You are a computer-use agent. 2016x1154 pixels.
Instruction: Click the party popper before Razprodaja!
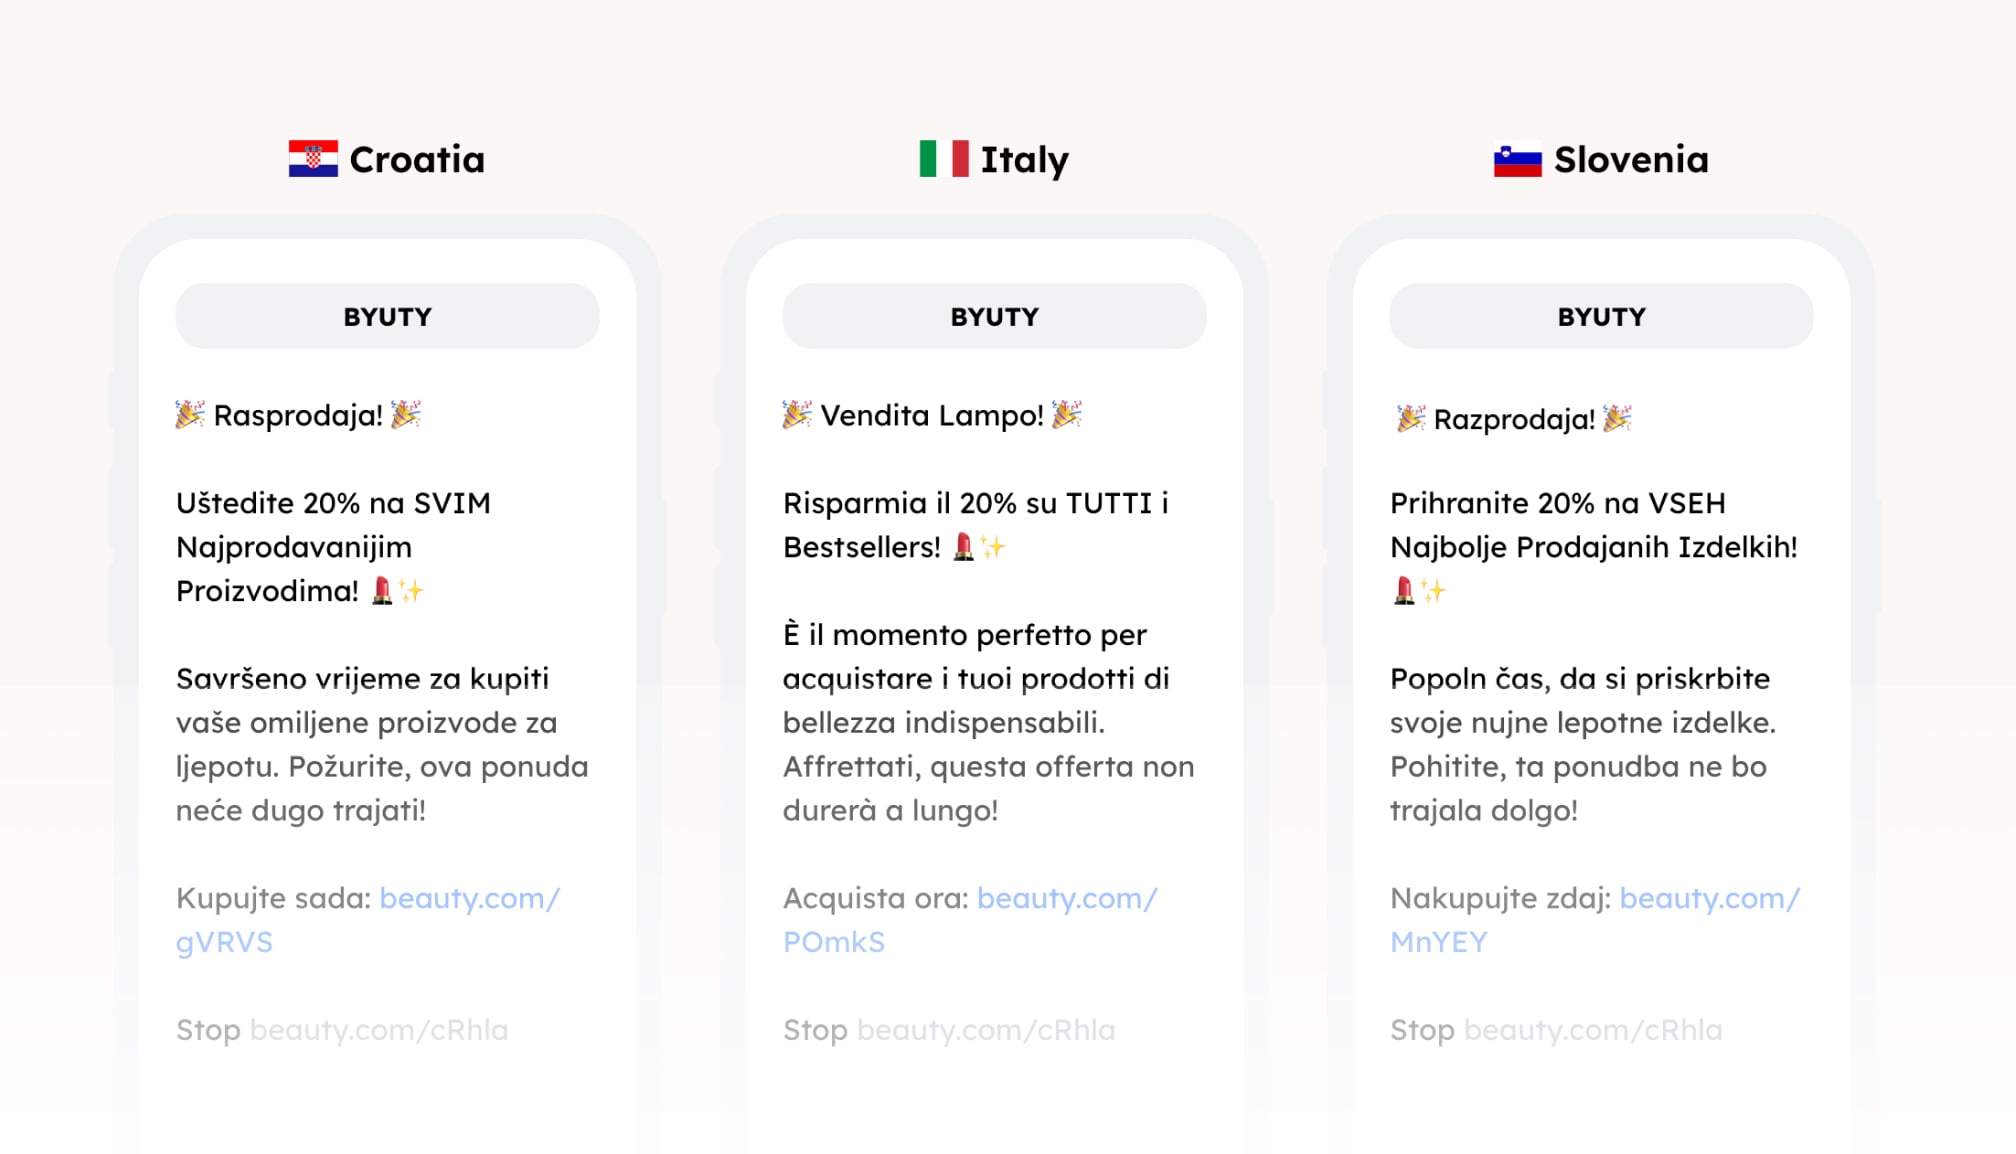coord(1410,418)
